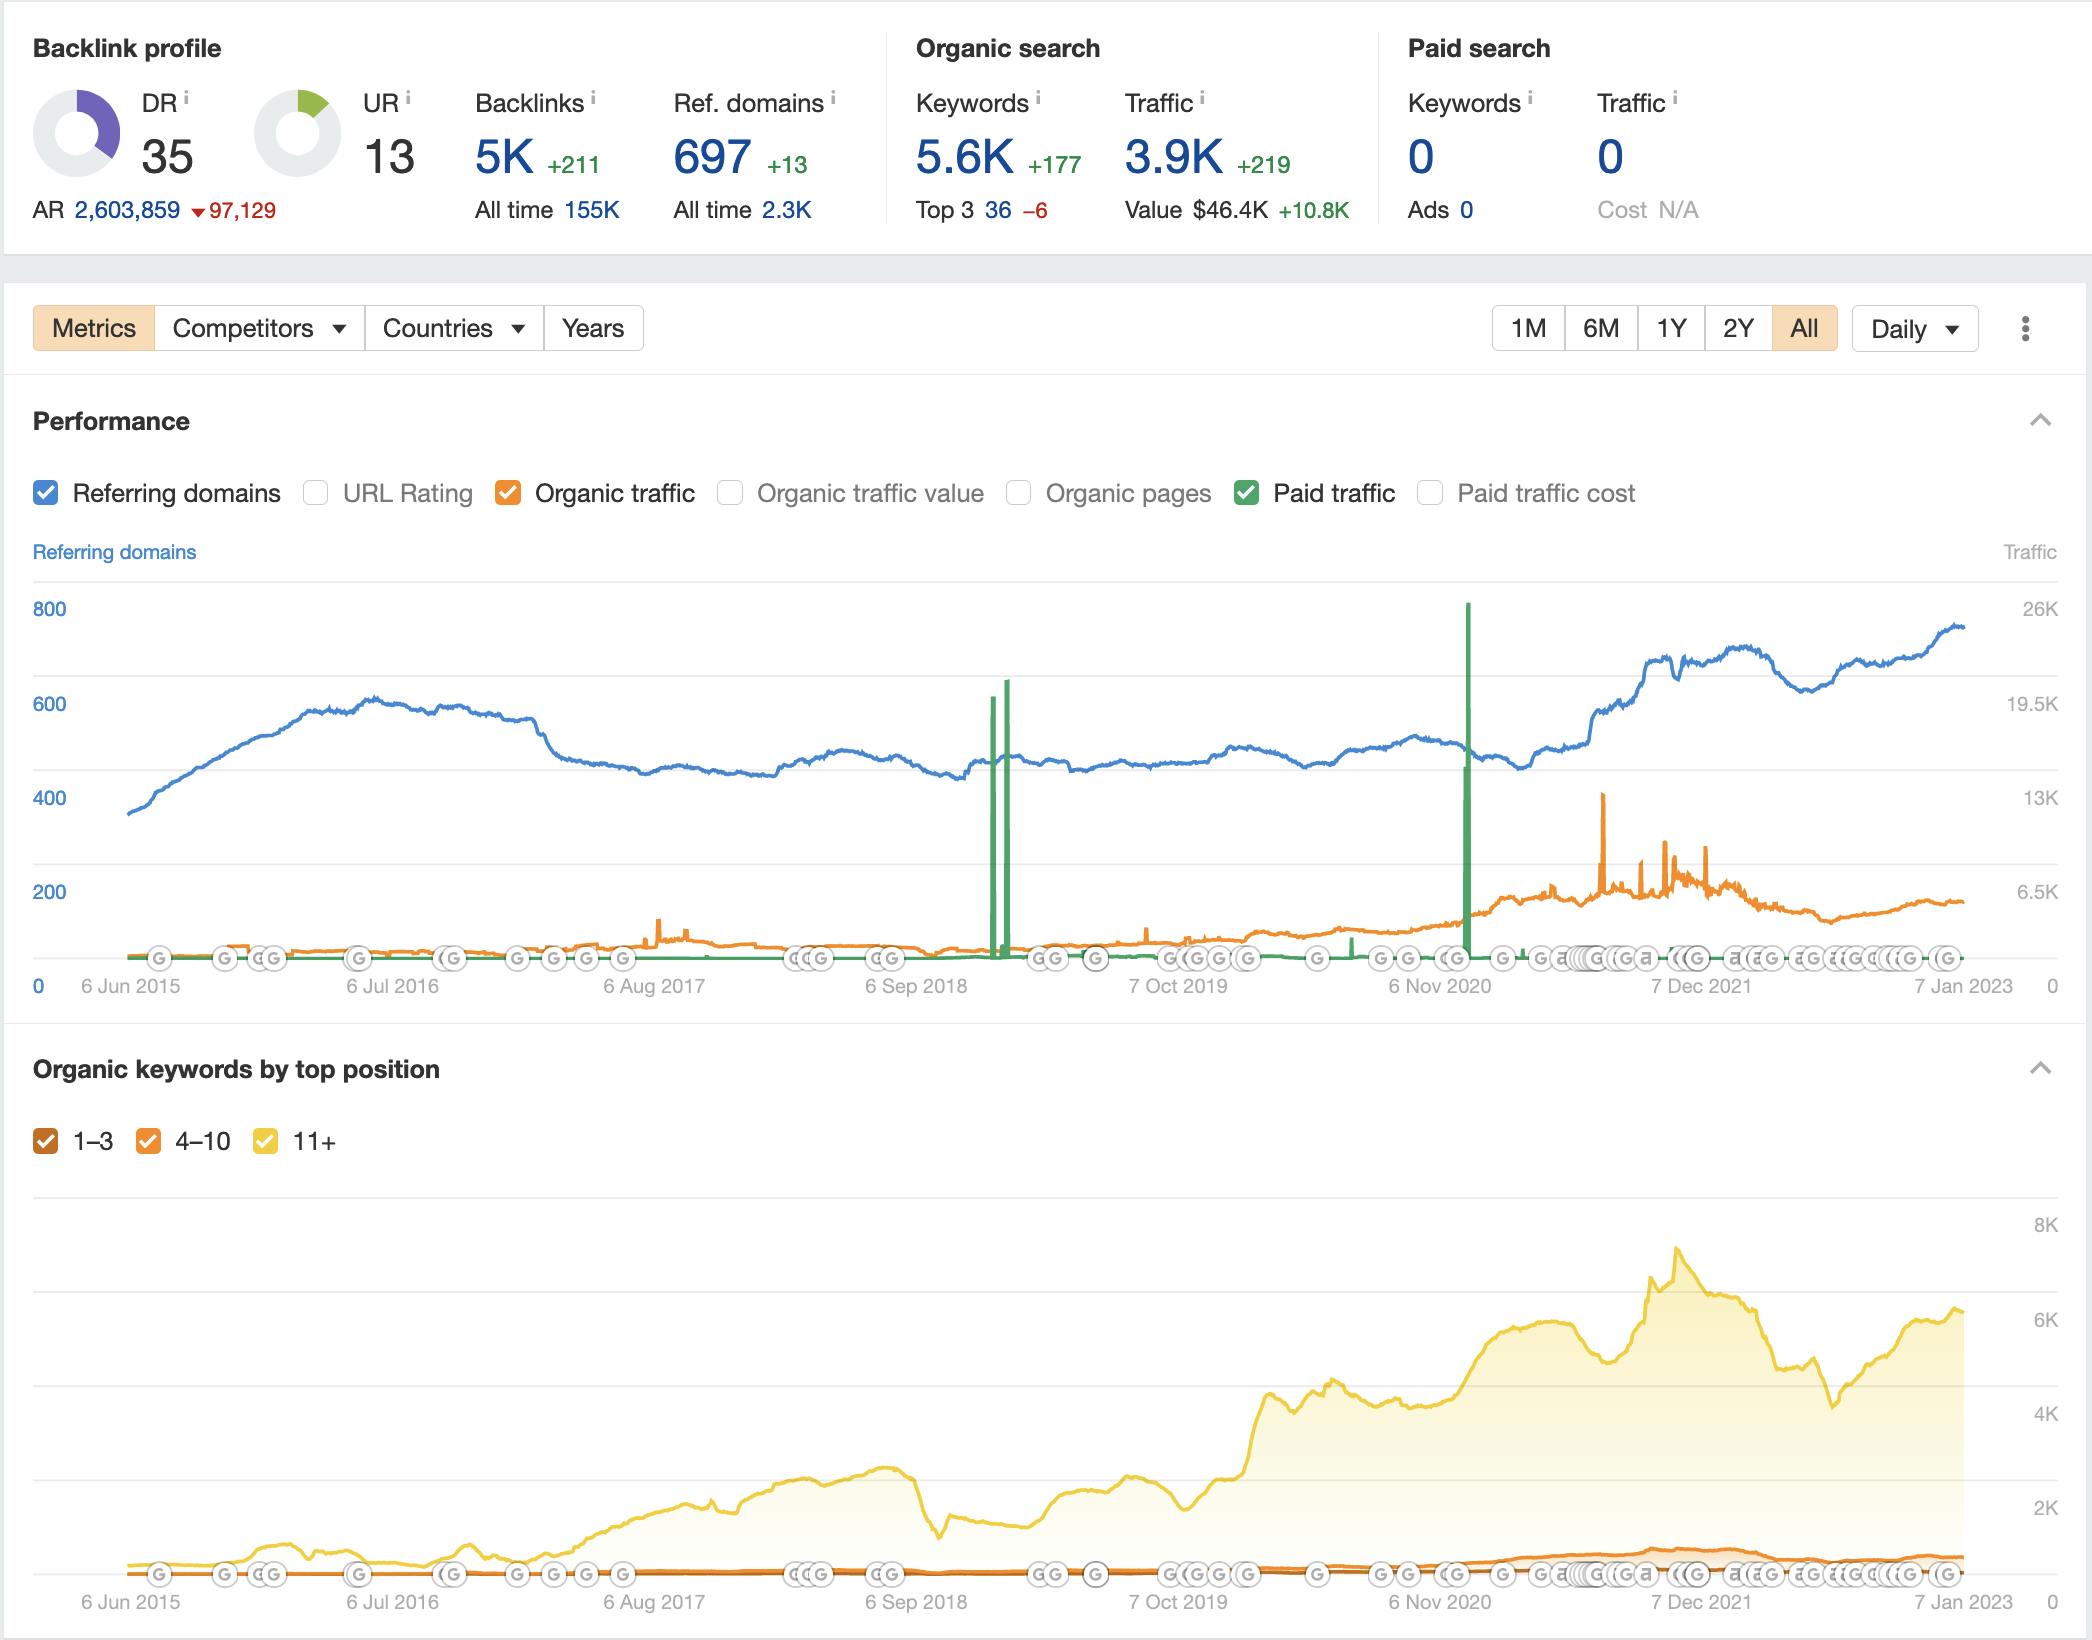Click the UR info icon
The image size is (2092, 1640).
tap(408, 98)
